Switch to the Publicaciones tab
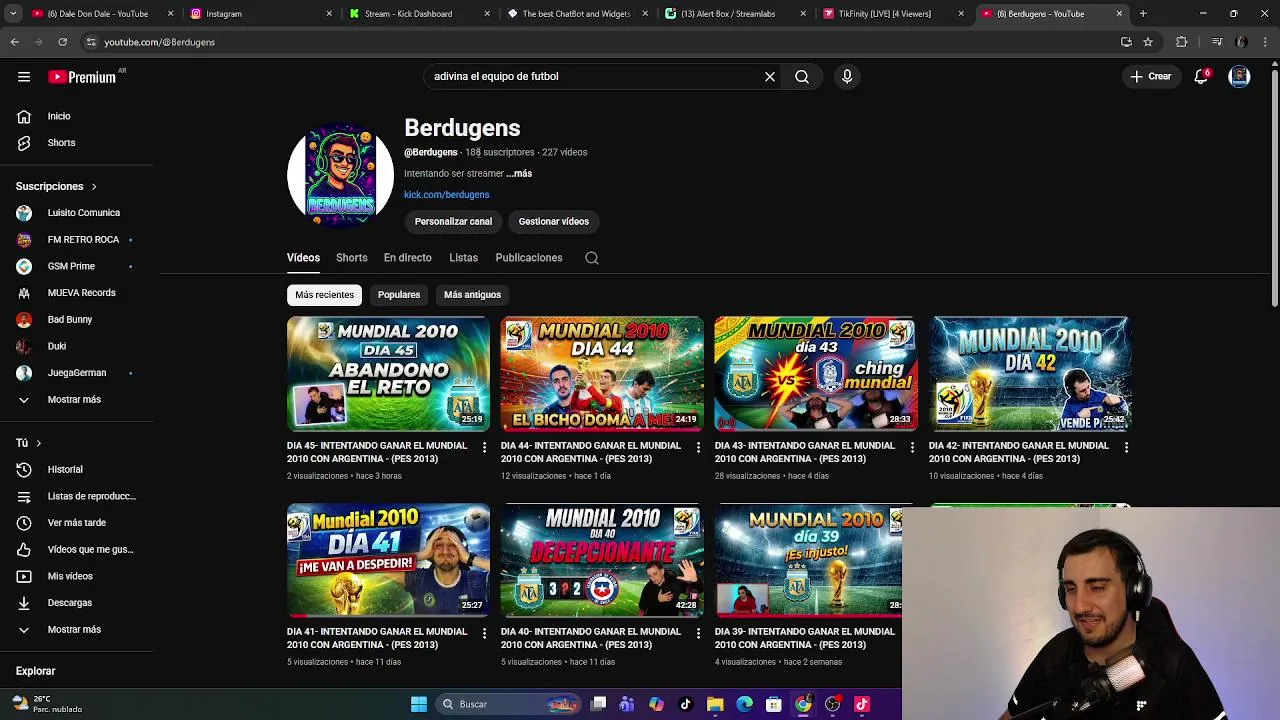Screen dimensions: 1280x720 [x=529, y=258]
